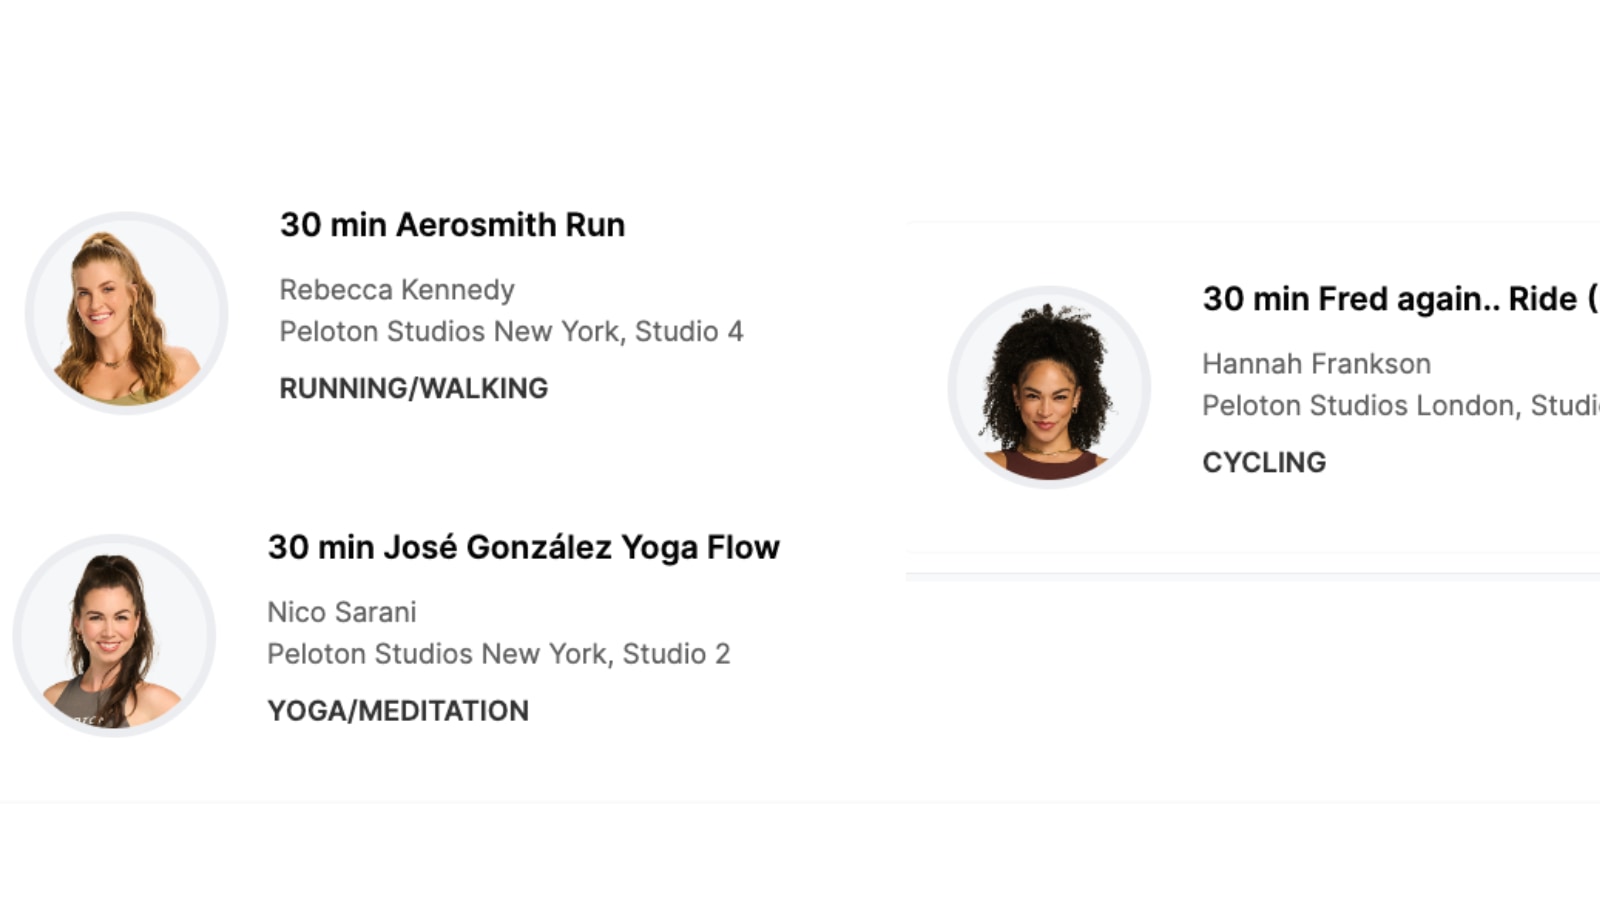
Task: Choose the CYCLING category label
Action: pyautogui.click(x=1264, y=462)
